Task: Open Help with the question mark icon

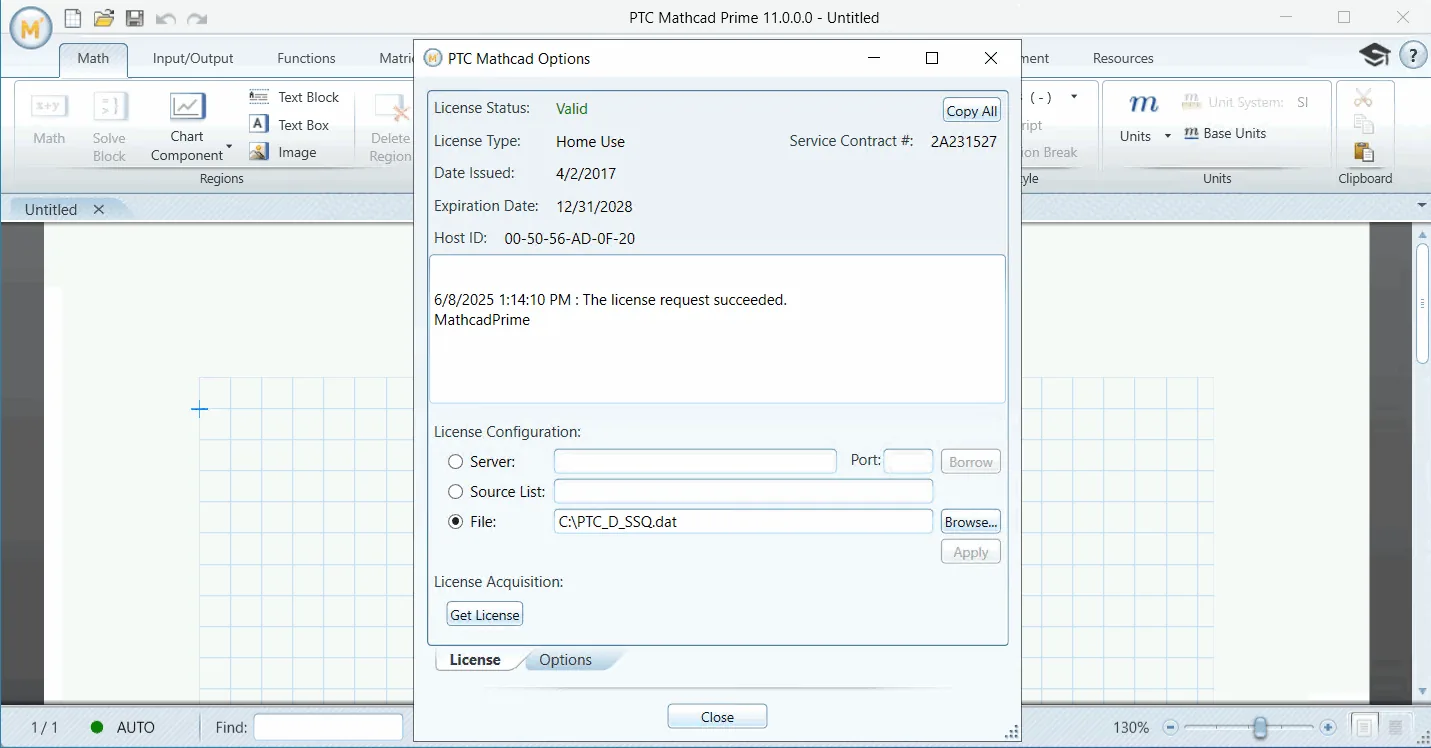Action: pos(1413,56)
